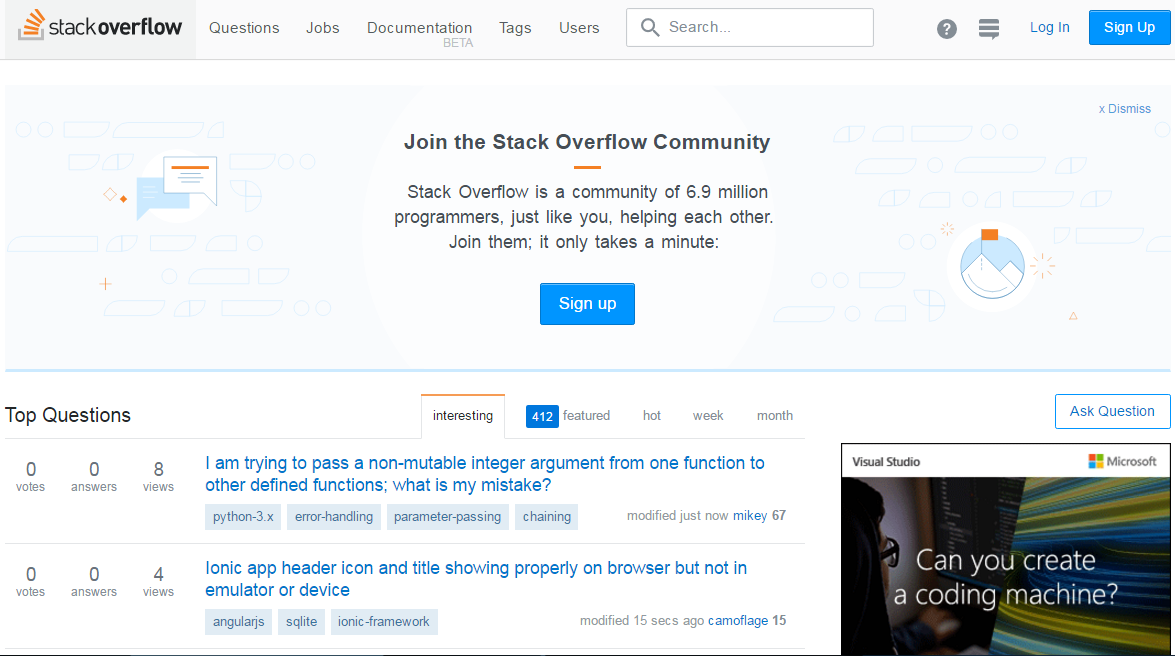The image size is (1175, 656).
Task: Show the month questions tab
Action: tap(775, 416)
